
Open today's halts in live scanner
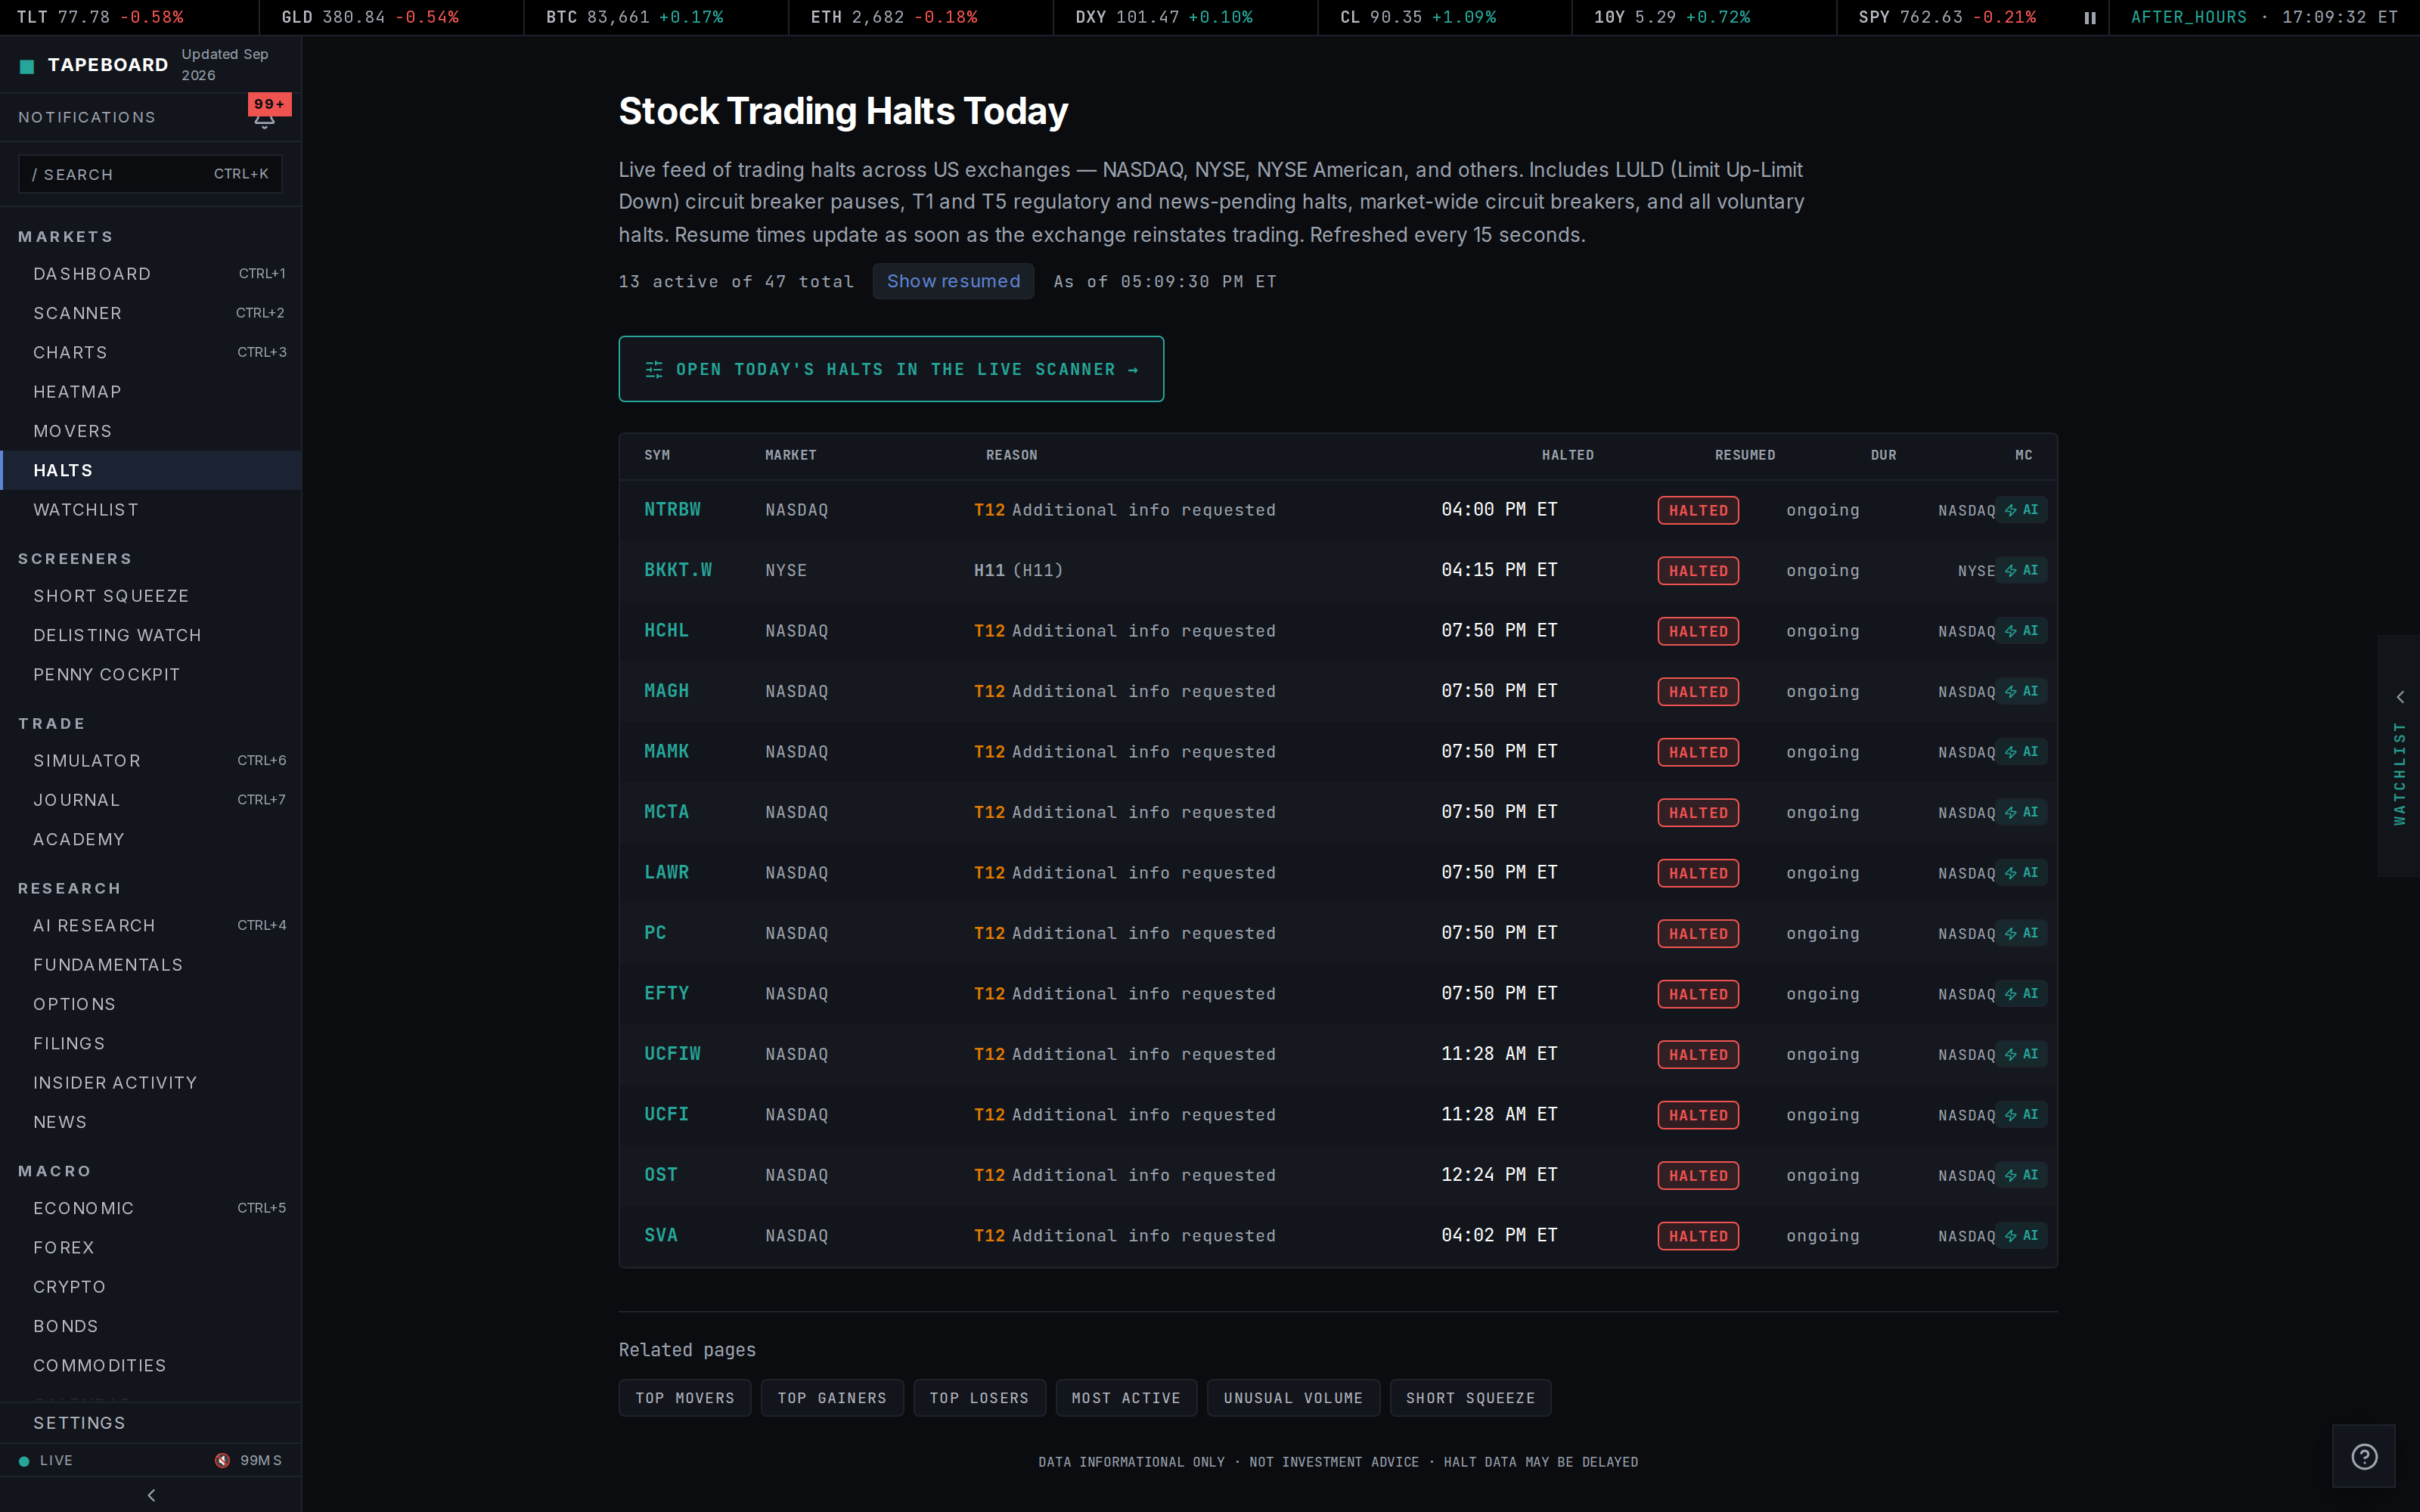tap(891, 369)
